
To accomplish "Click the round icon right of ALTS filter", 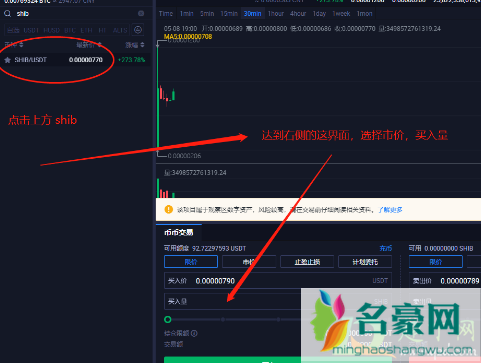I will point(138,30).
